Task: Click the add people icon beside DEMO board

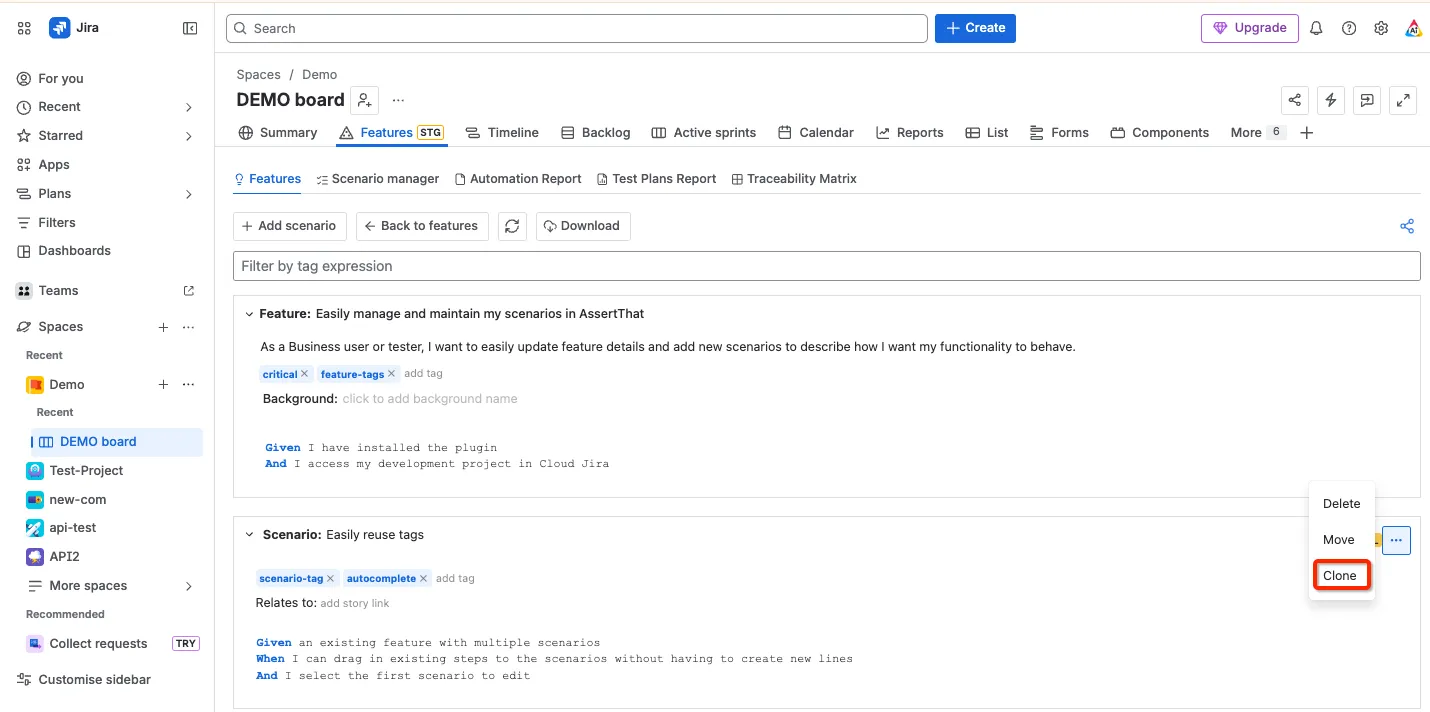Action: 364,100
